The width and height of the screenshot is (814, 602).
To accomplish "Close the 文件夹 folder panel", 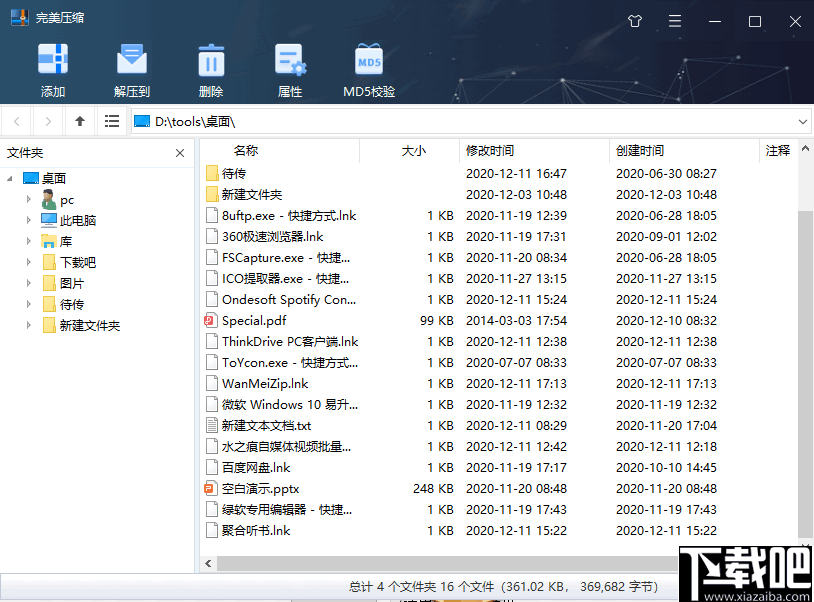I will tap(180, 153).
